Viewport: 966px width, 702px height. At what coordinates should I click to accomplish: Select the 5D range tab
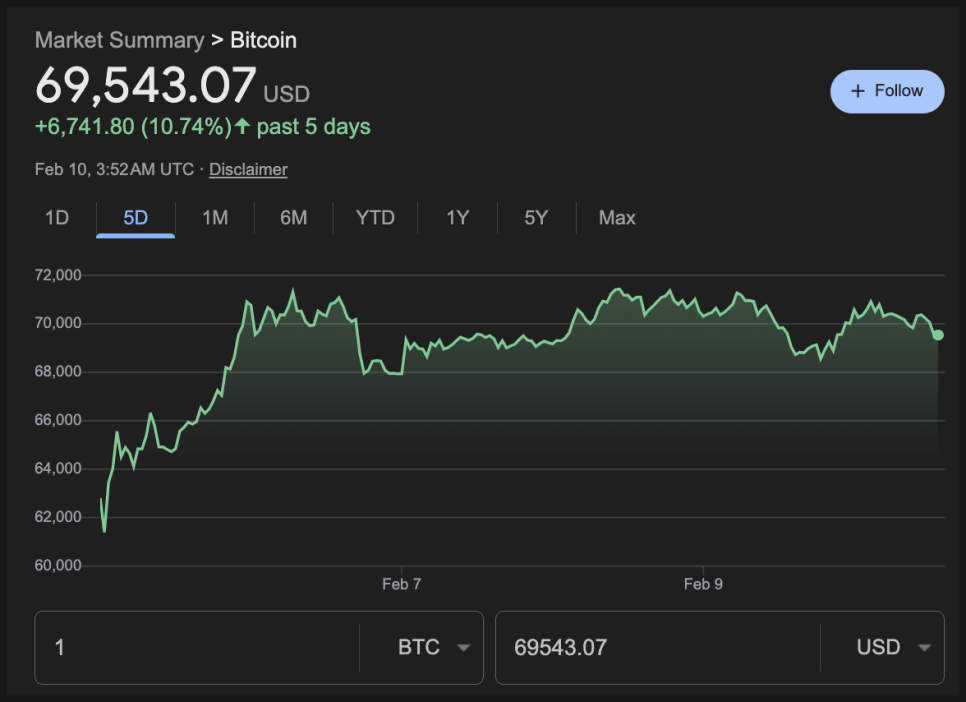[x=135, y=217]
